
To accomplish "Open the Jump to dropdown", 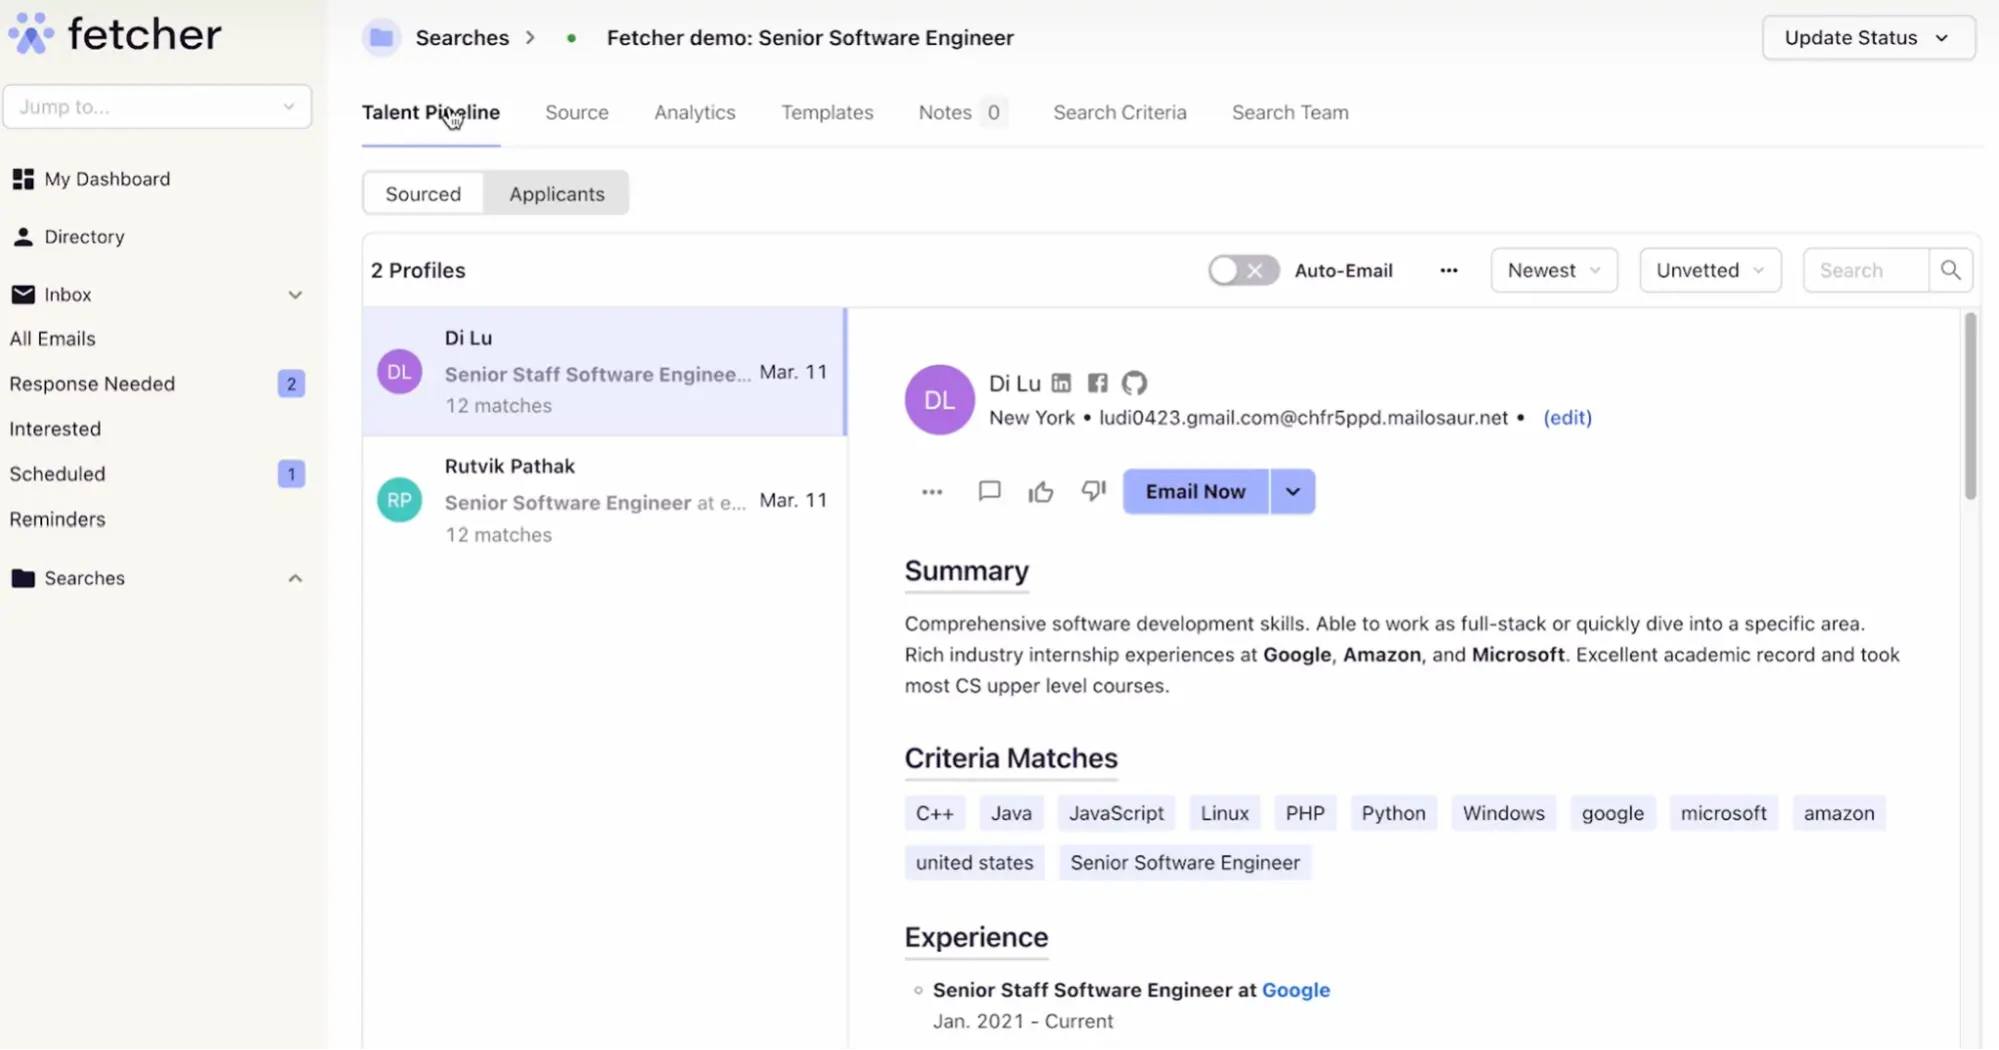I will 157,107.
